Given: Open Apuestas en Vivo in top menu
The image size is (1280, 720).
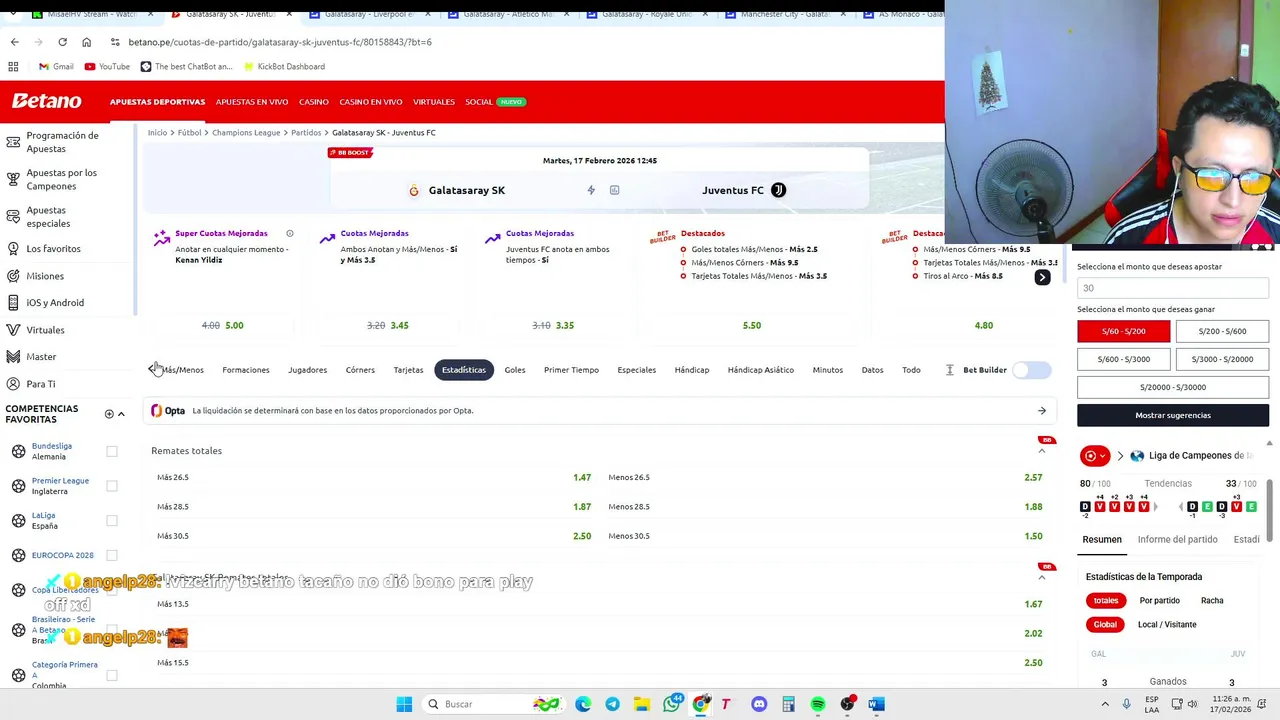Looking at the screenshot, I should pos(252,102).
